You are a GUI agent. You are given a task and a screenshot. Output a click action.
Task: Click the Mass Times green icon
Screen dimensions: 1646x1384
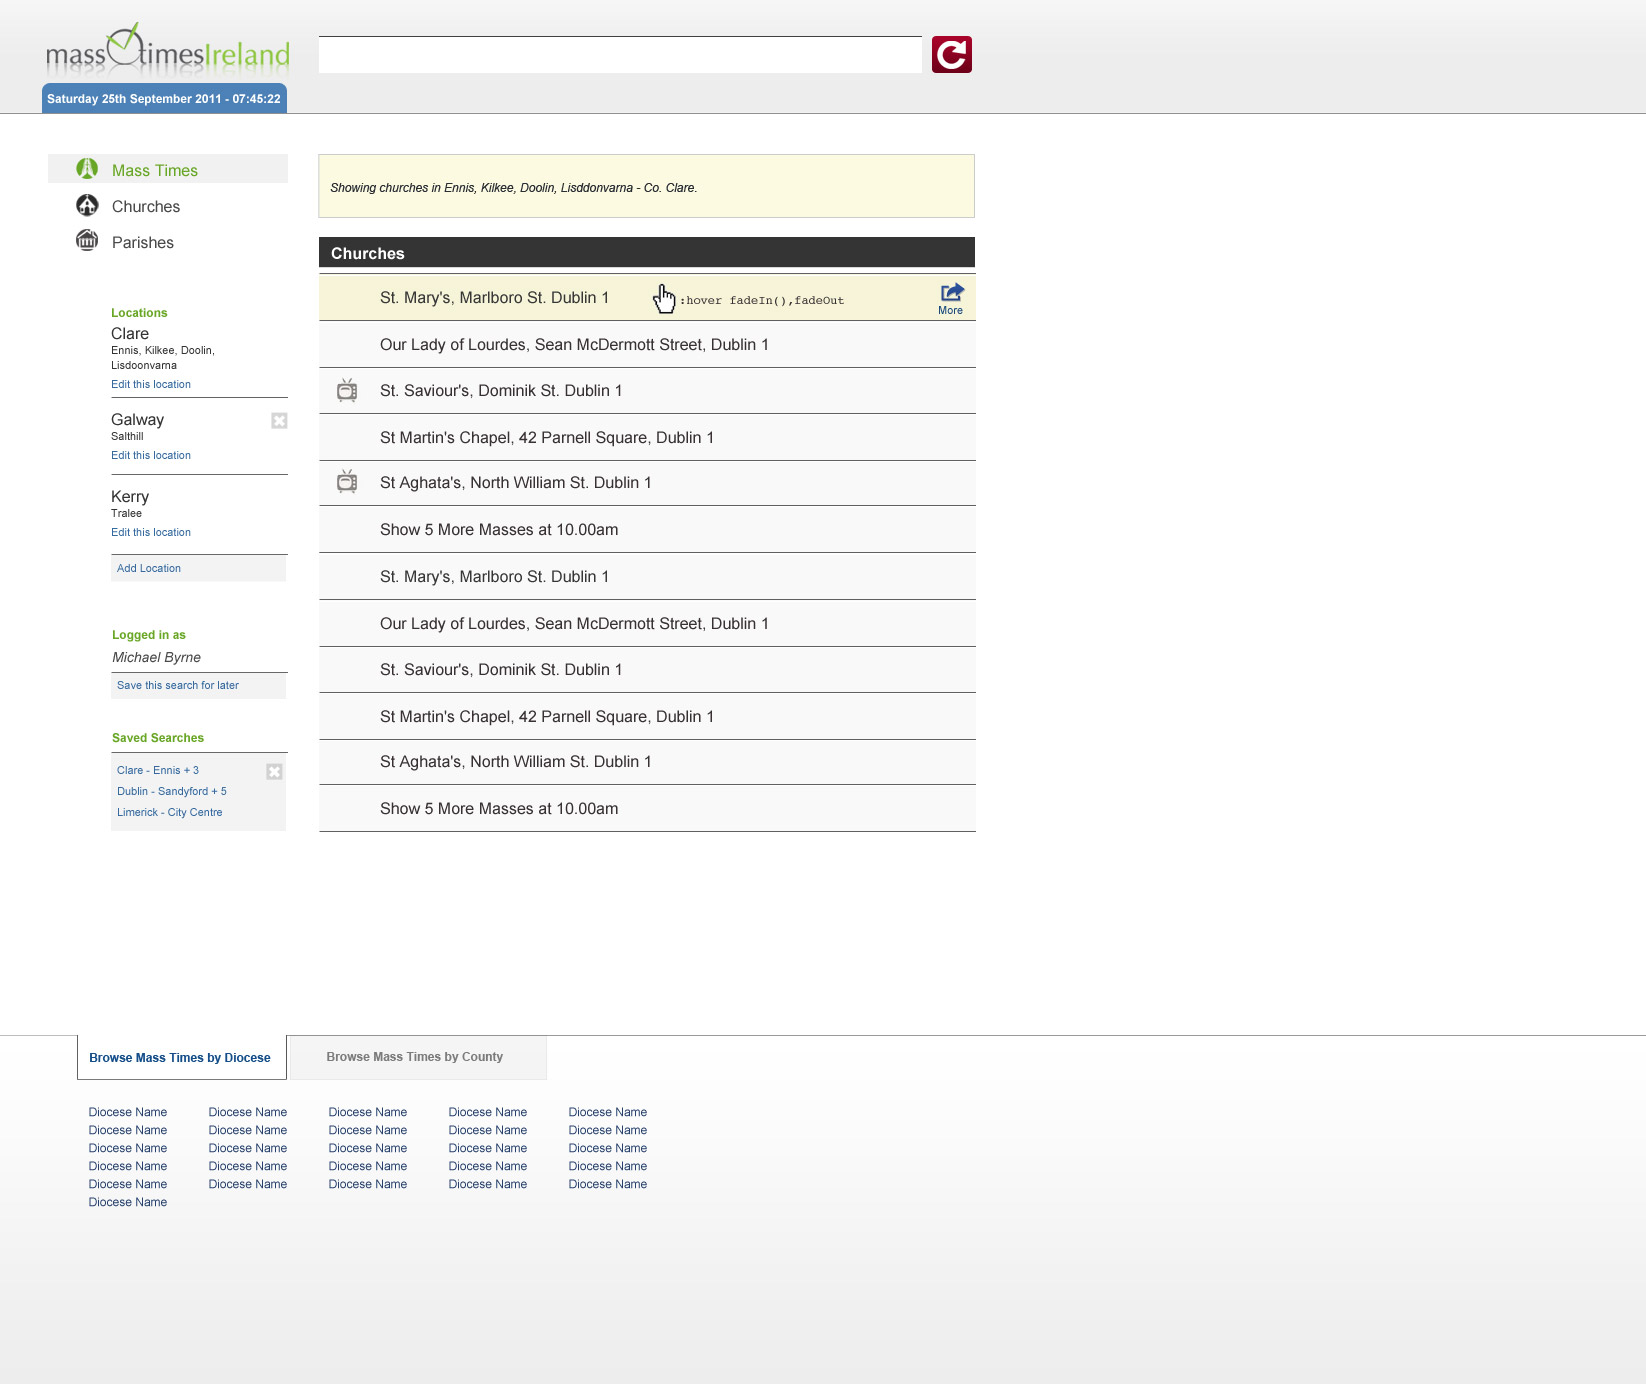tap(87, 169)
